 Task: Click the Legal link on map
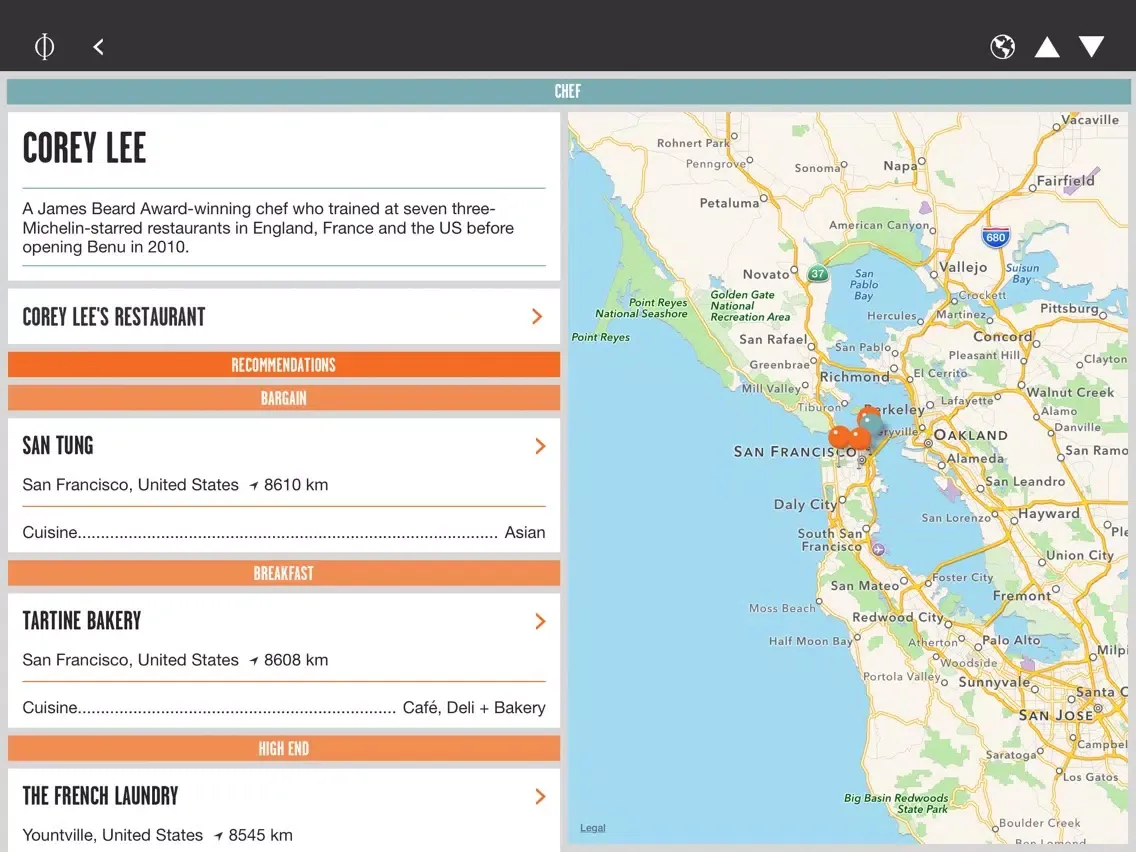(593, 828)
